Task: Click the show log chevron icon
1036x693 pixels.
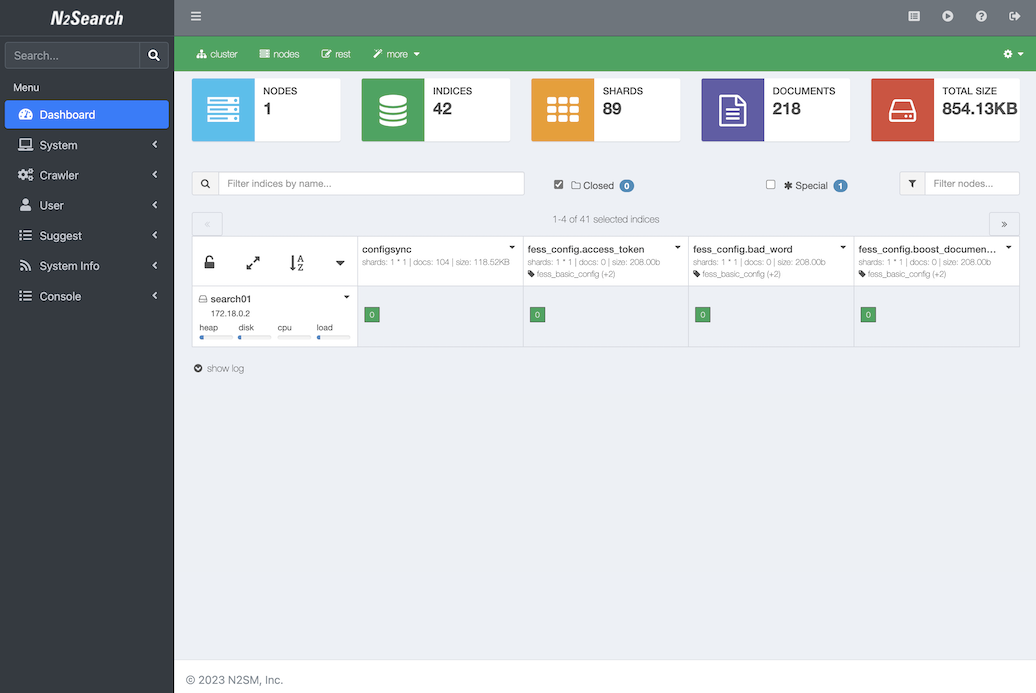Action: [198, 369]
